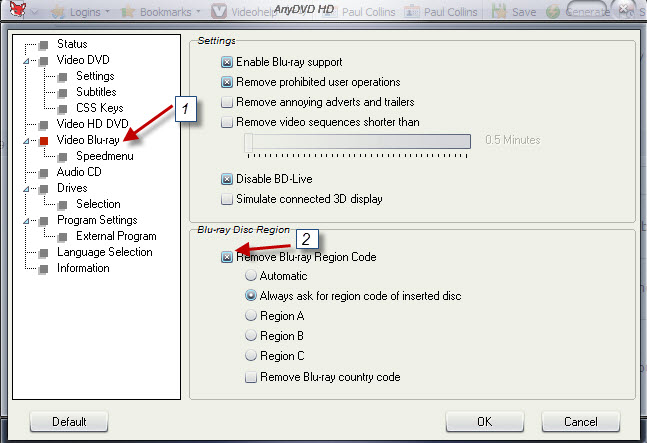Click the video sequence length slider thumb
This screenshot has width=647, height=443.
coord(248,142)
